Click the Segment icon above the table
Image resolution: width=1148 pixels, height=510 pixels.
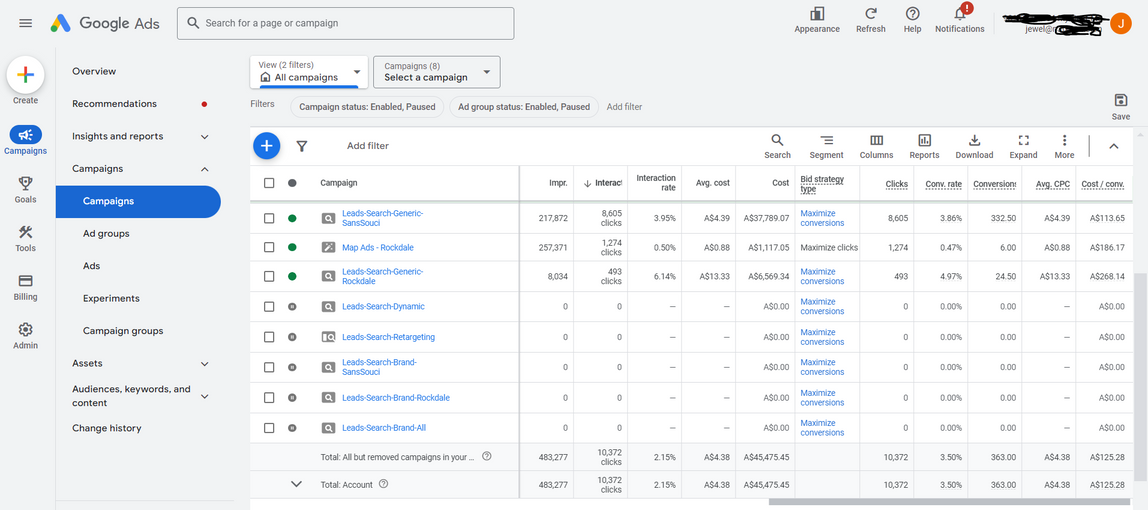click(x=826, y=141)
